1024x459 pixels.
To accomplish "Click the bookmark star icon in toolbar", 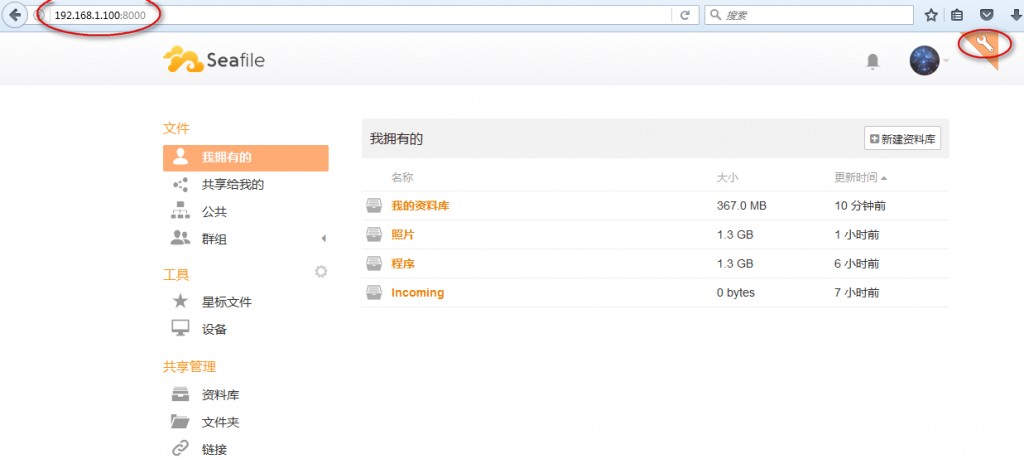I will [x=931, y=15].
